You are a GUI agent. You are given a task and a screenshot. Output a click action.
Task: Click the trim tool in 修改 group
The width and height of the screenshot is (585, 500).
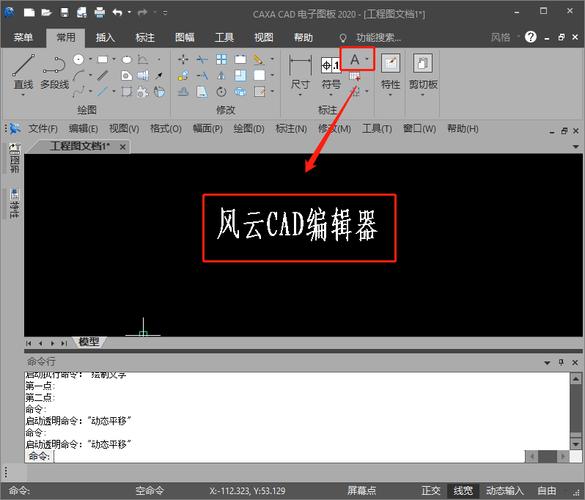click(x=202, y=59)
